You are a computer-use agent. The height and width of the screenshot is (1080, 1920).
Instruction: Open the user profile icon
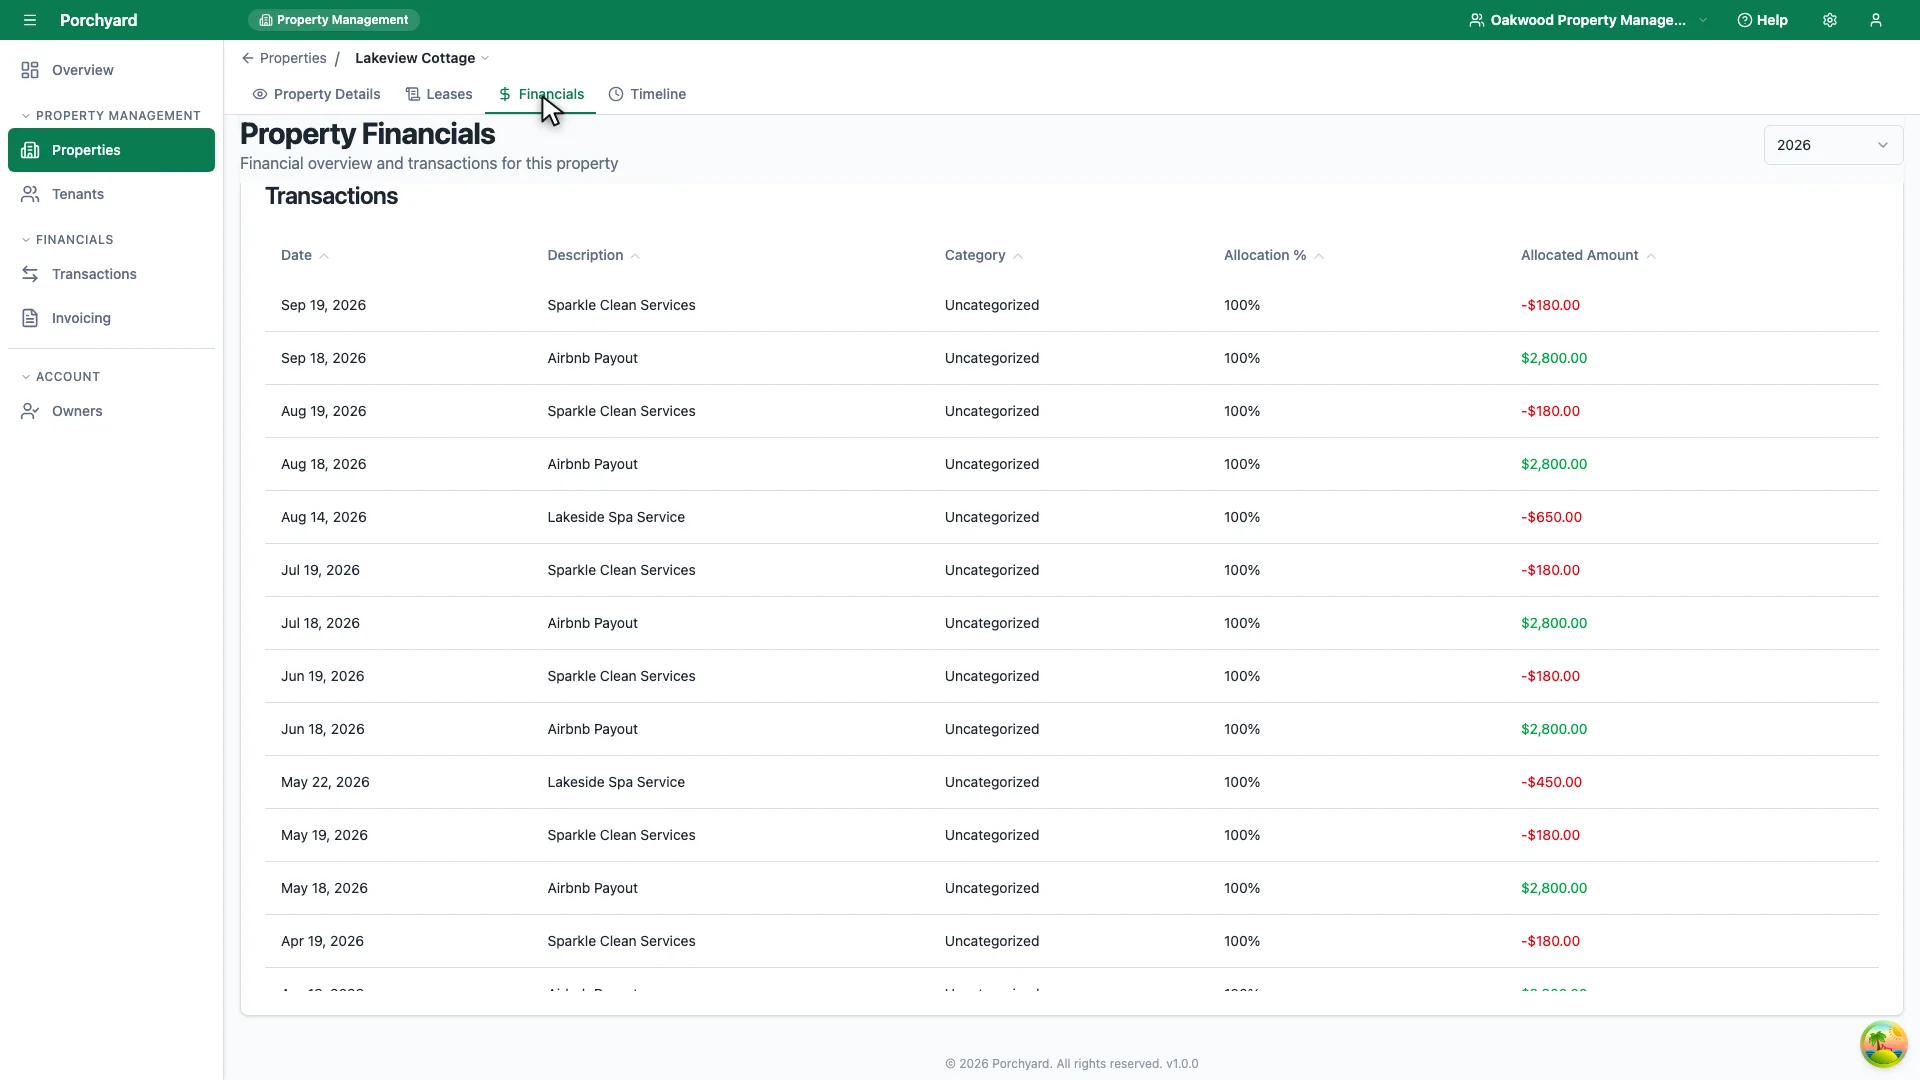point(1876,20)
